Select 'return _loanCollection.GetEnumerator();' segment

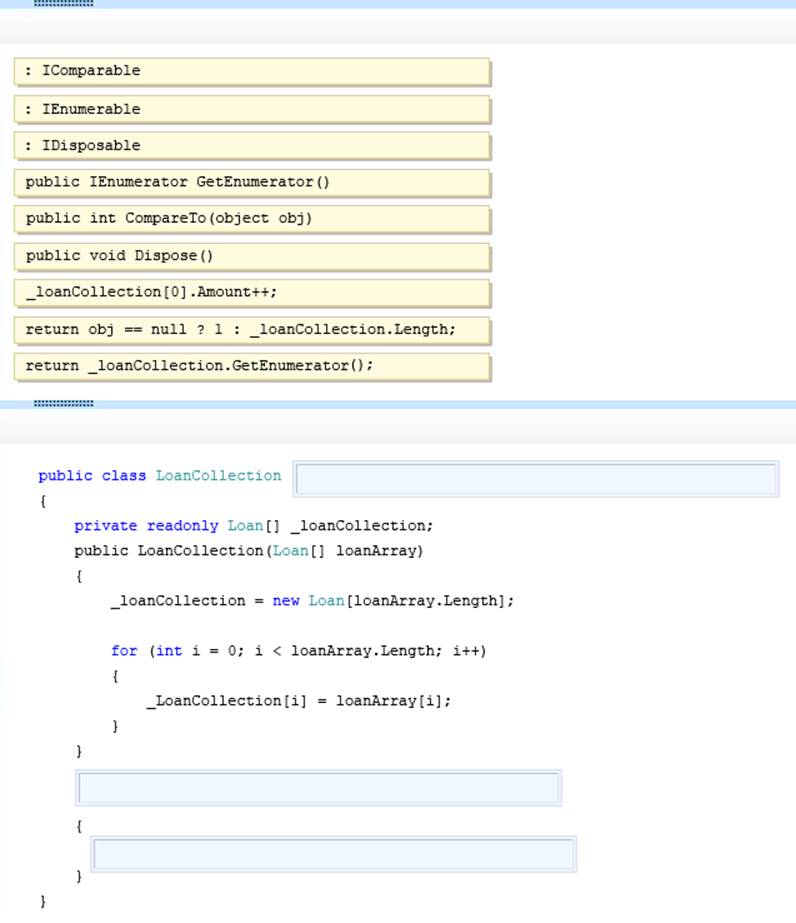[x=252, y=366]
